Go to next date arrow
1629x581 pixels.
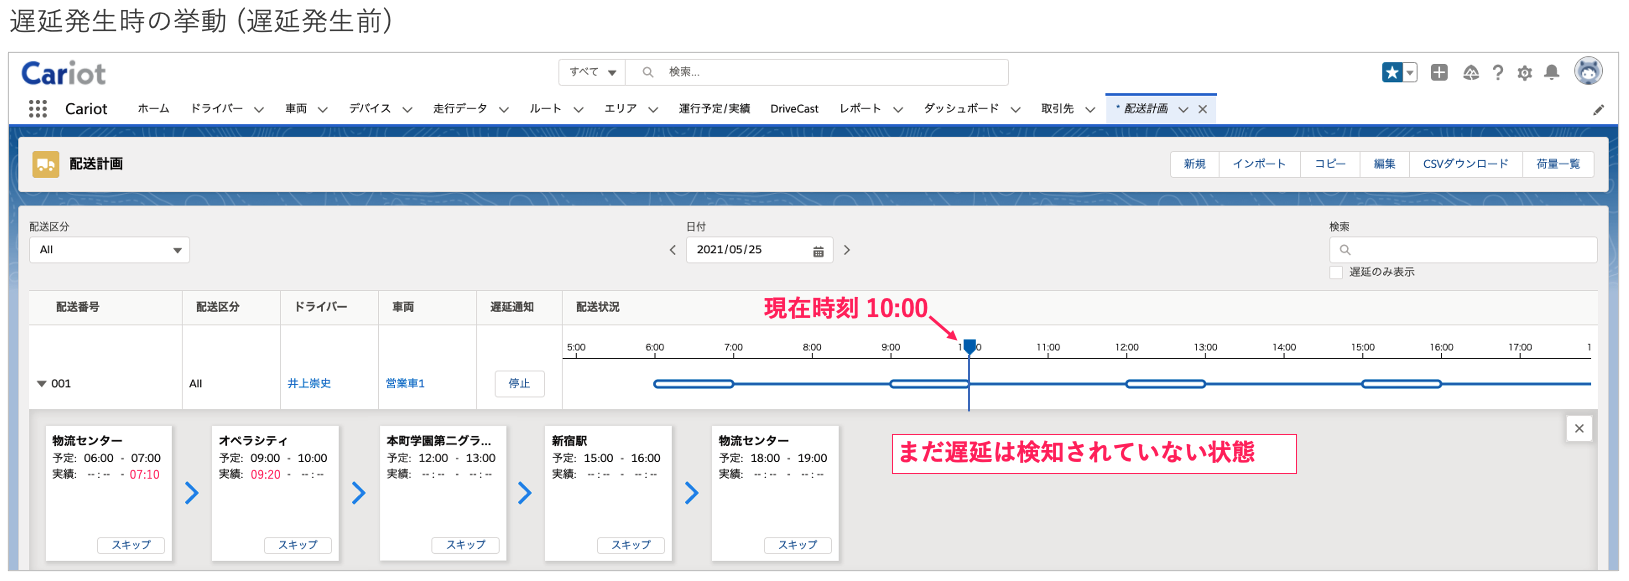click(846, 250)
